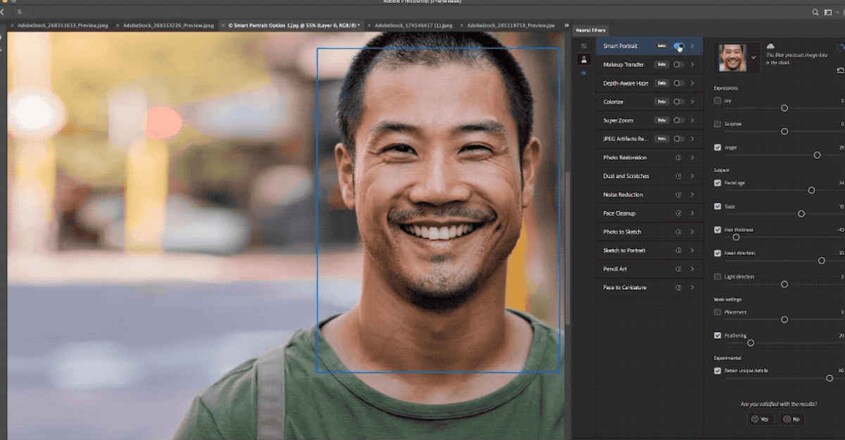Check the Surprise expression checkbox

(717, 124)
